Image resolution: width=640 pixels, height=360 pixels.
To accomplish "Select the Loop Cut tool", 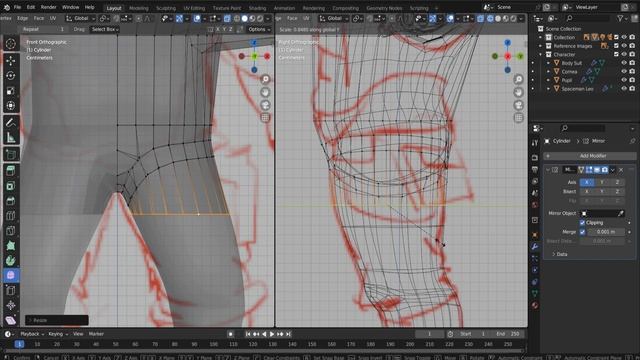I will pos(11,216).
